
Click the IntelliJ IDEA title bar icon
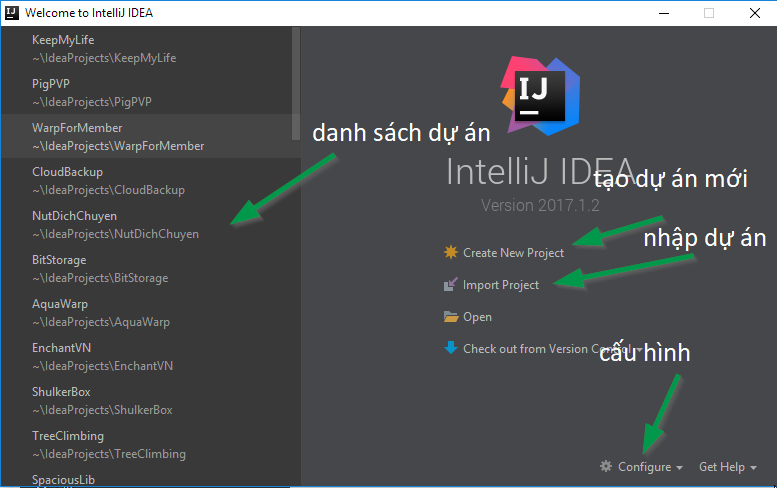tap(11, 12)
